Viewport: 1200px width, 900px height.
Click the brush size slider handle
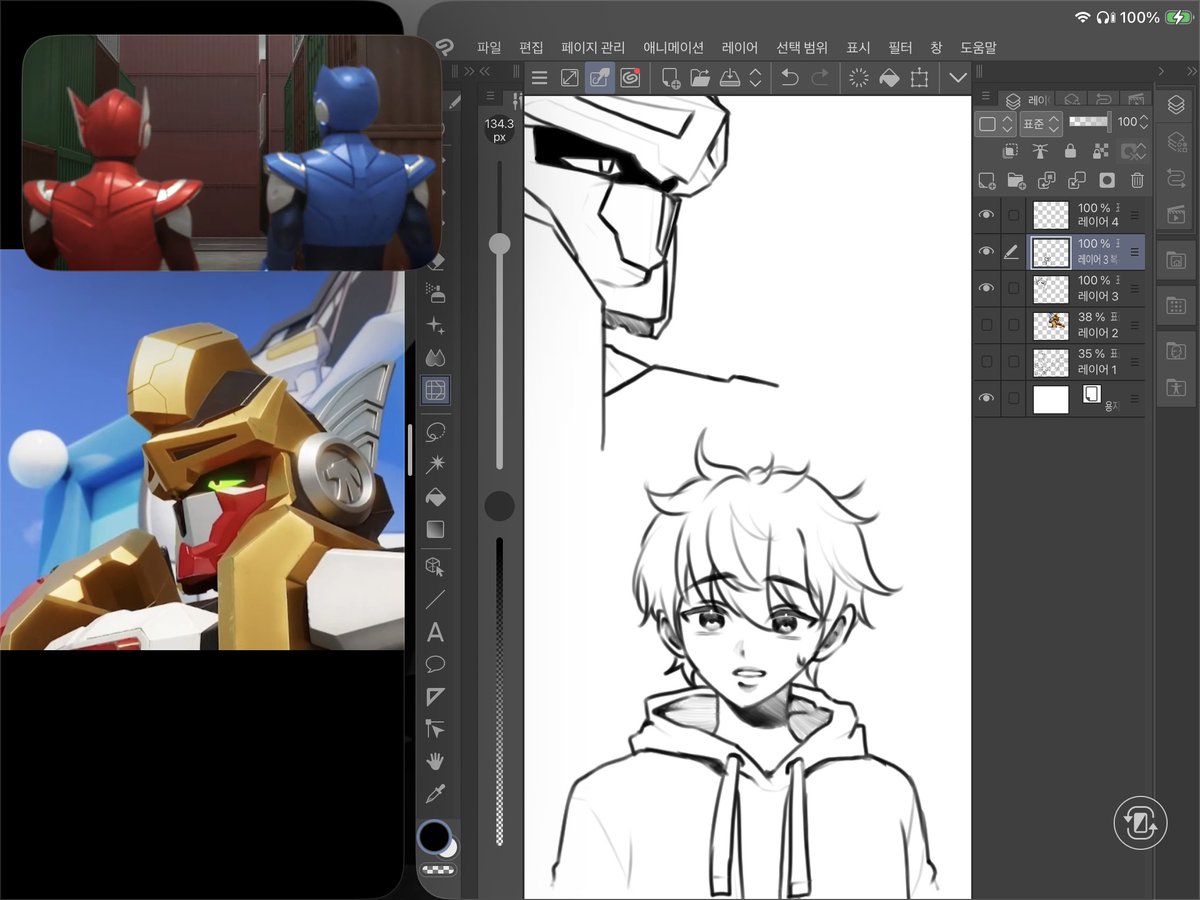pyautogui.click(x=499, y=244)
